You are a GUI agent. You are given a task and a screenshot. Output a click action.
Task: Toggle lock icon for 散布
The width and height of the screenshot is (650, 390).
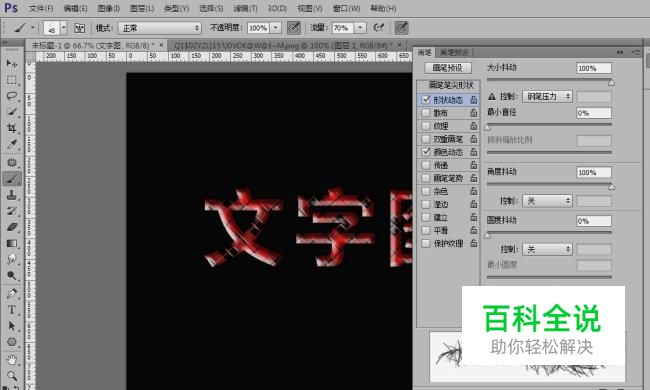(473, 113)
